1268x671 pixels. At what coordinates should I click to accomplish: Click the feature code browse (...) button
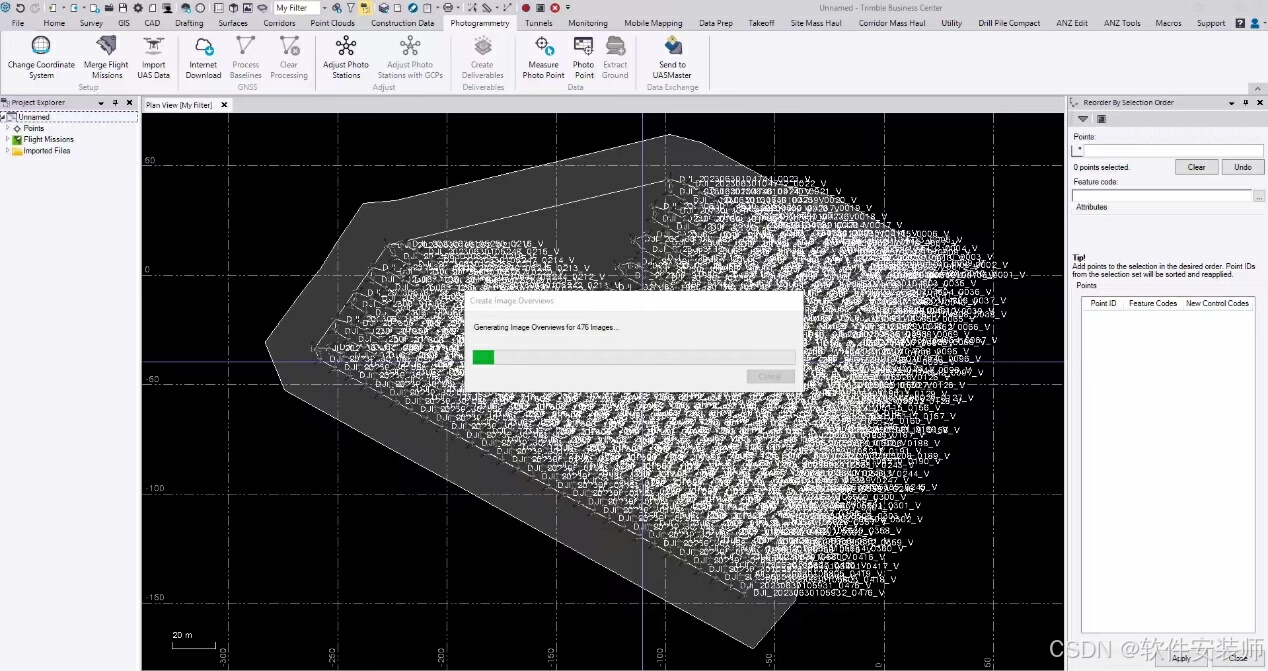click(x=1259, y=196)
